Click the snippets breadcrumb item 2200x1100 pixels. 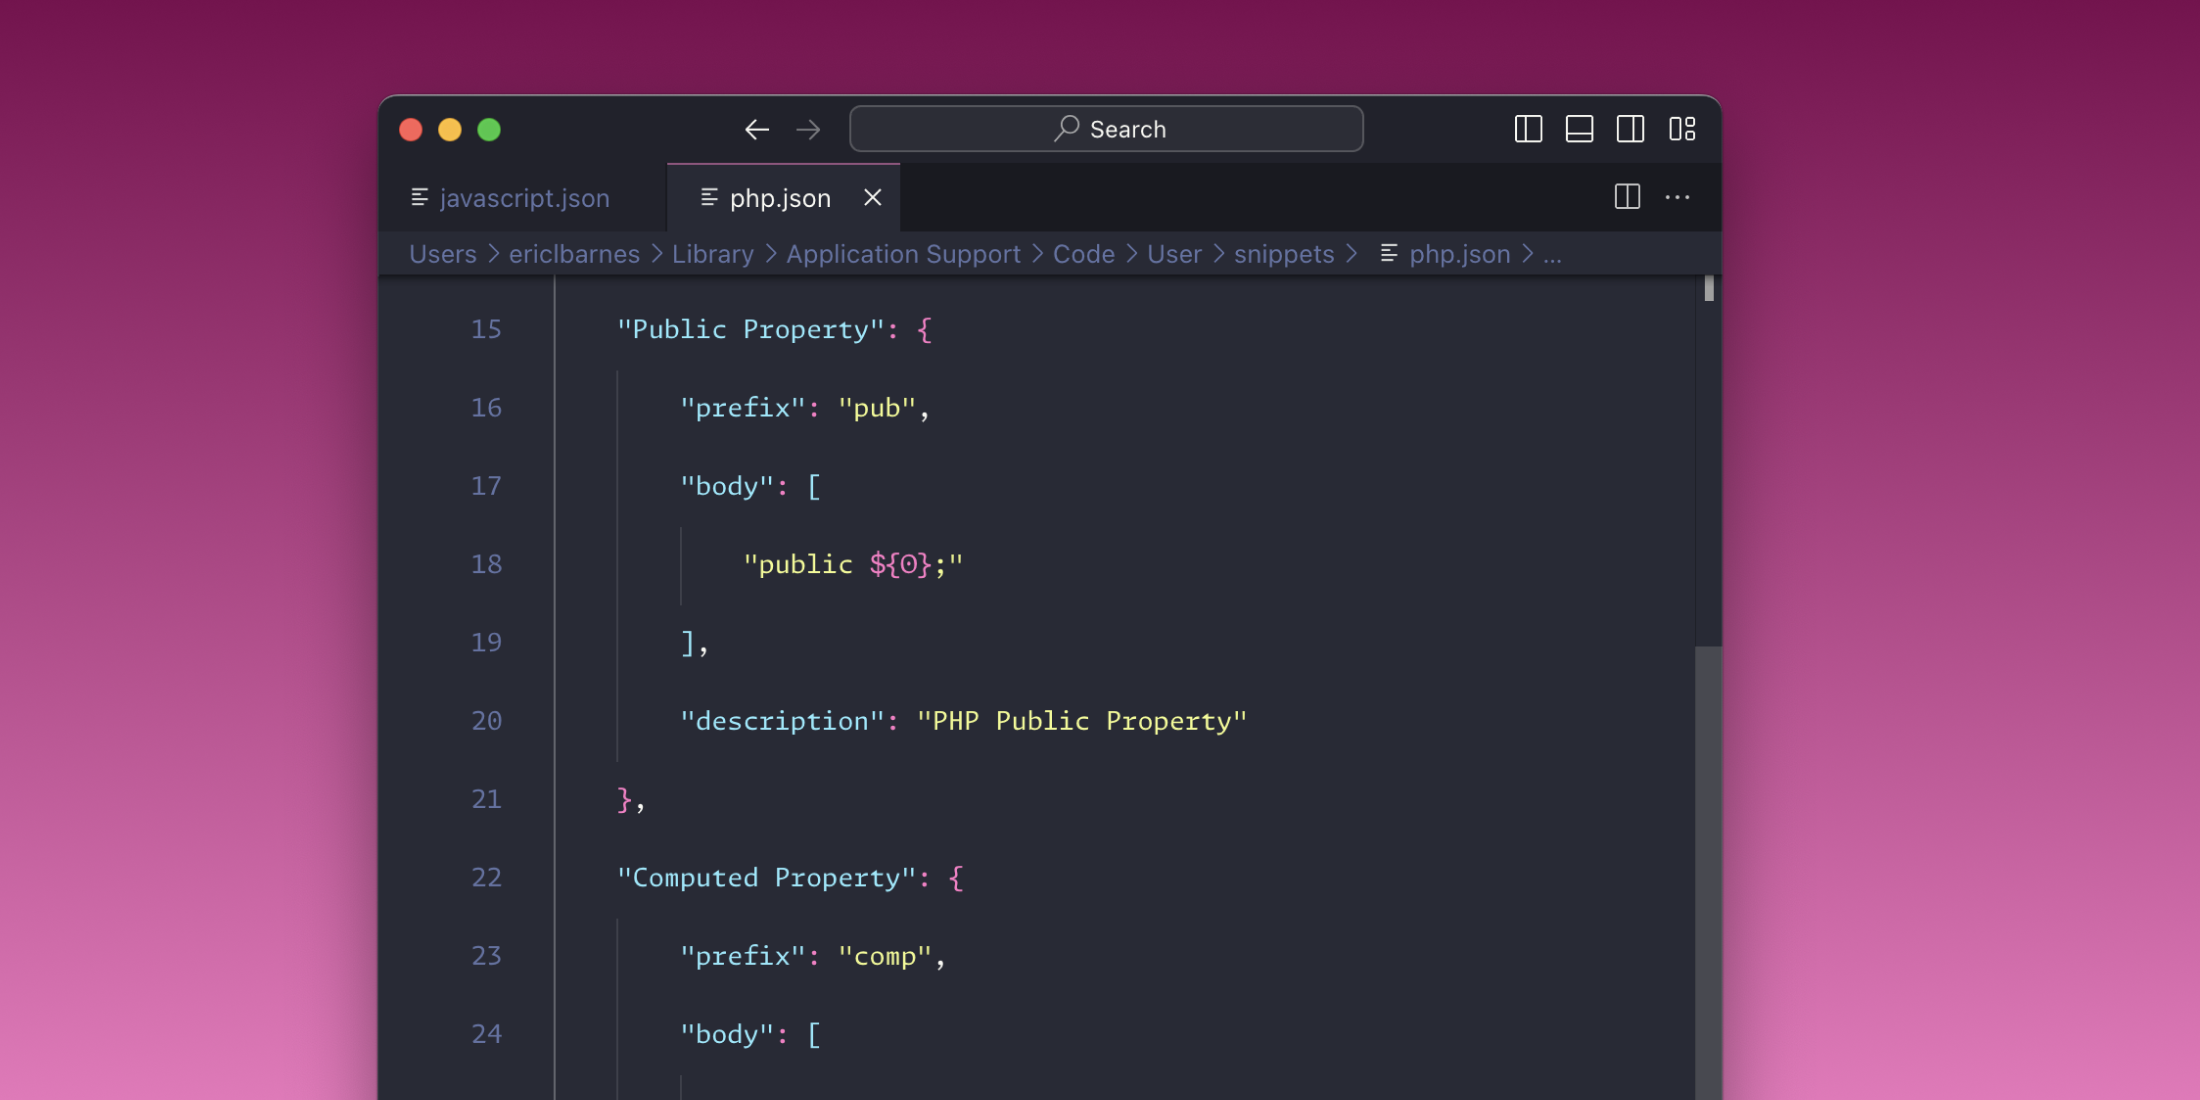point(1284,254)
